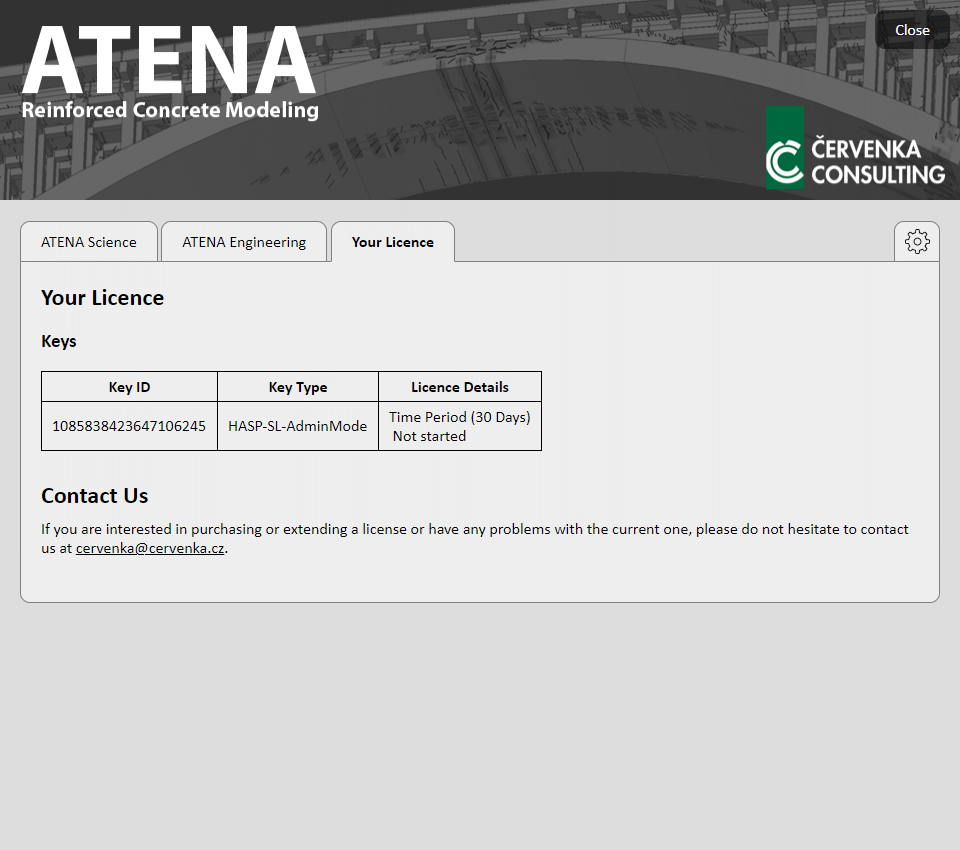Click the HASP-SL-AdminMode key type cell
Viewport: 960px width, 850px height.
pos(298,426)
